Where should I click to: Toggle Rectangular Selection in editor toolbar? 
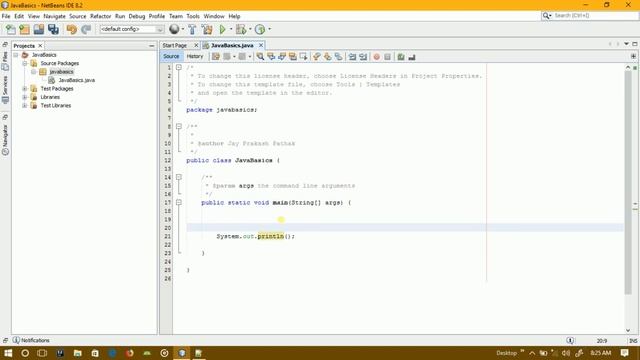(303, 57)
